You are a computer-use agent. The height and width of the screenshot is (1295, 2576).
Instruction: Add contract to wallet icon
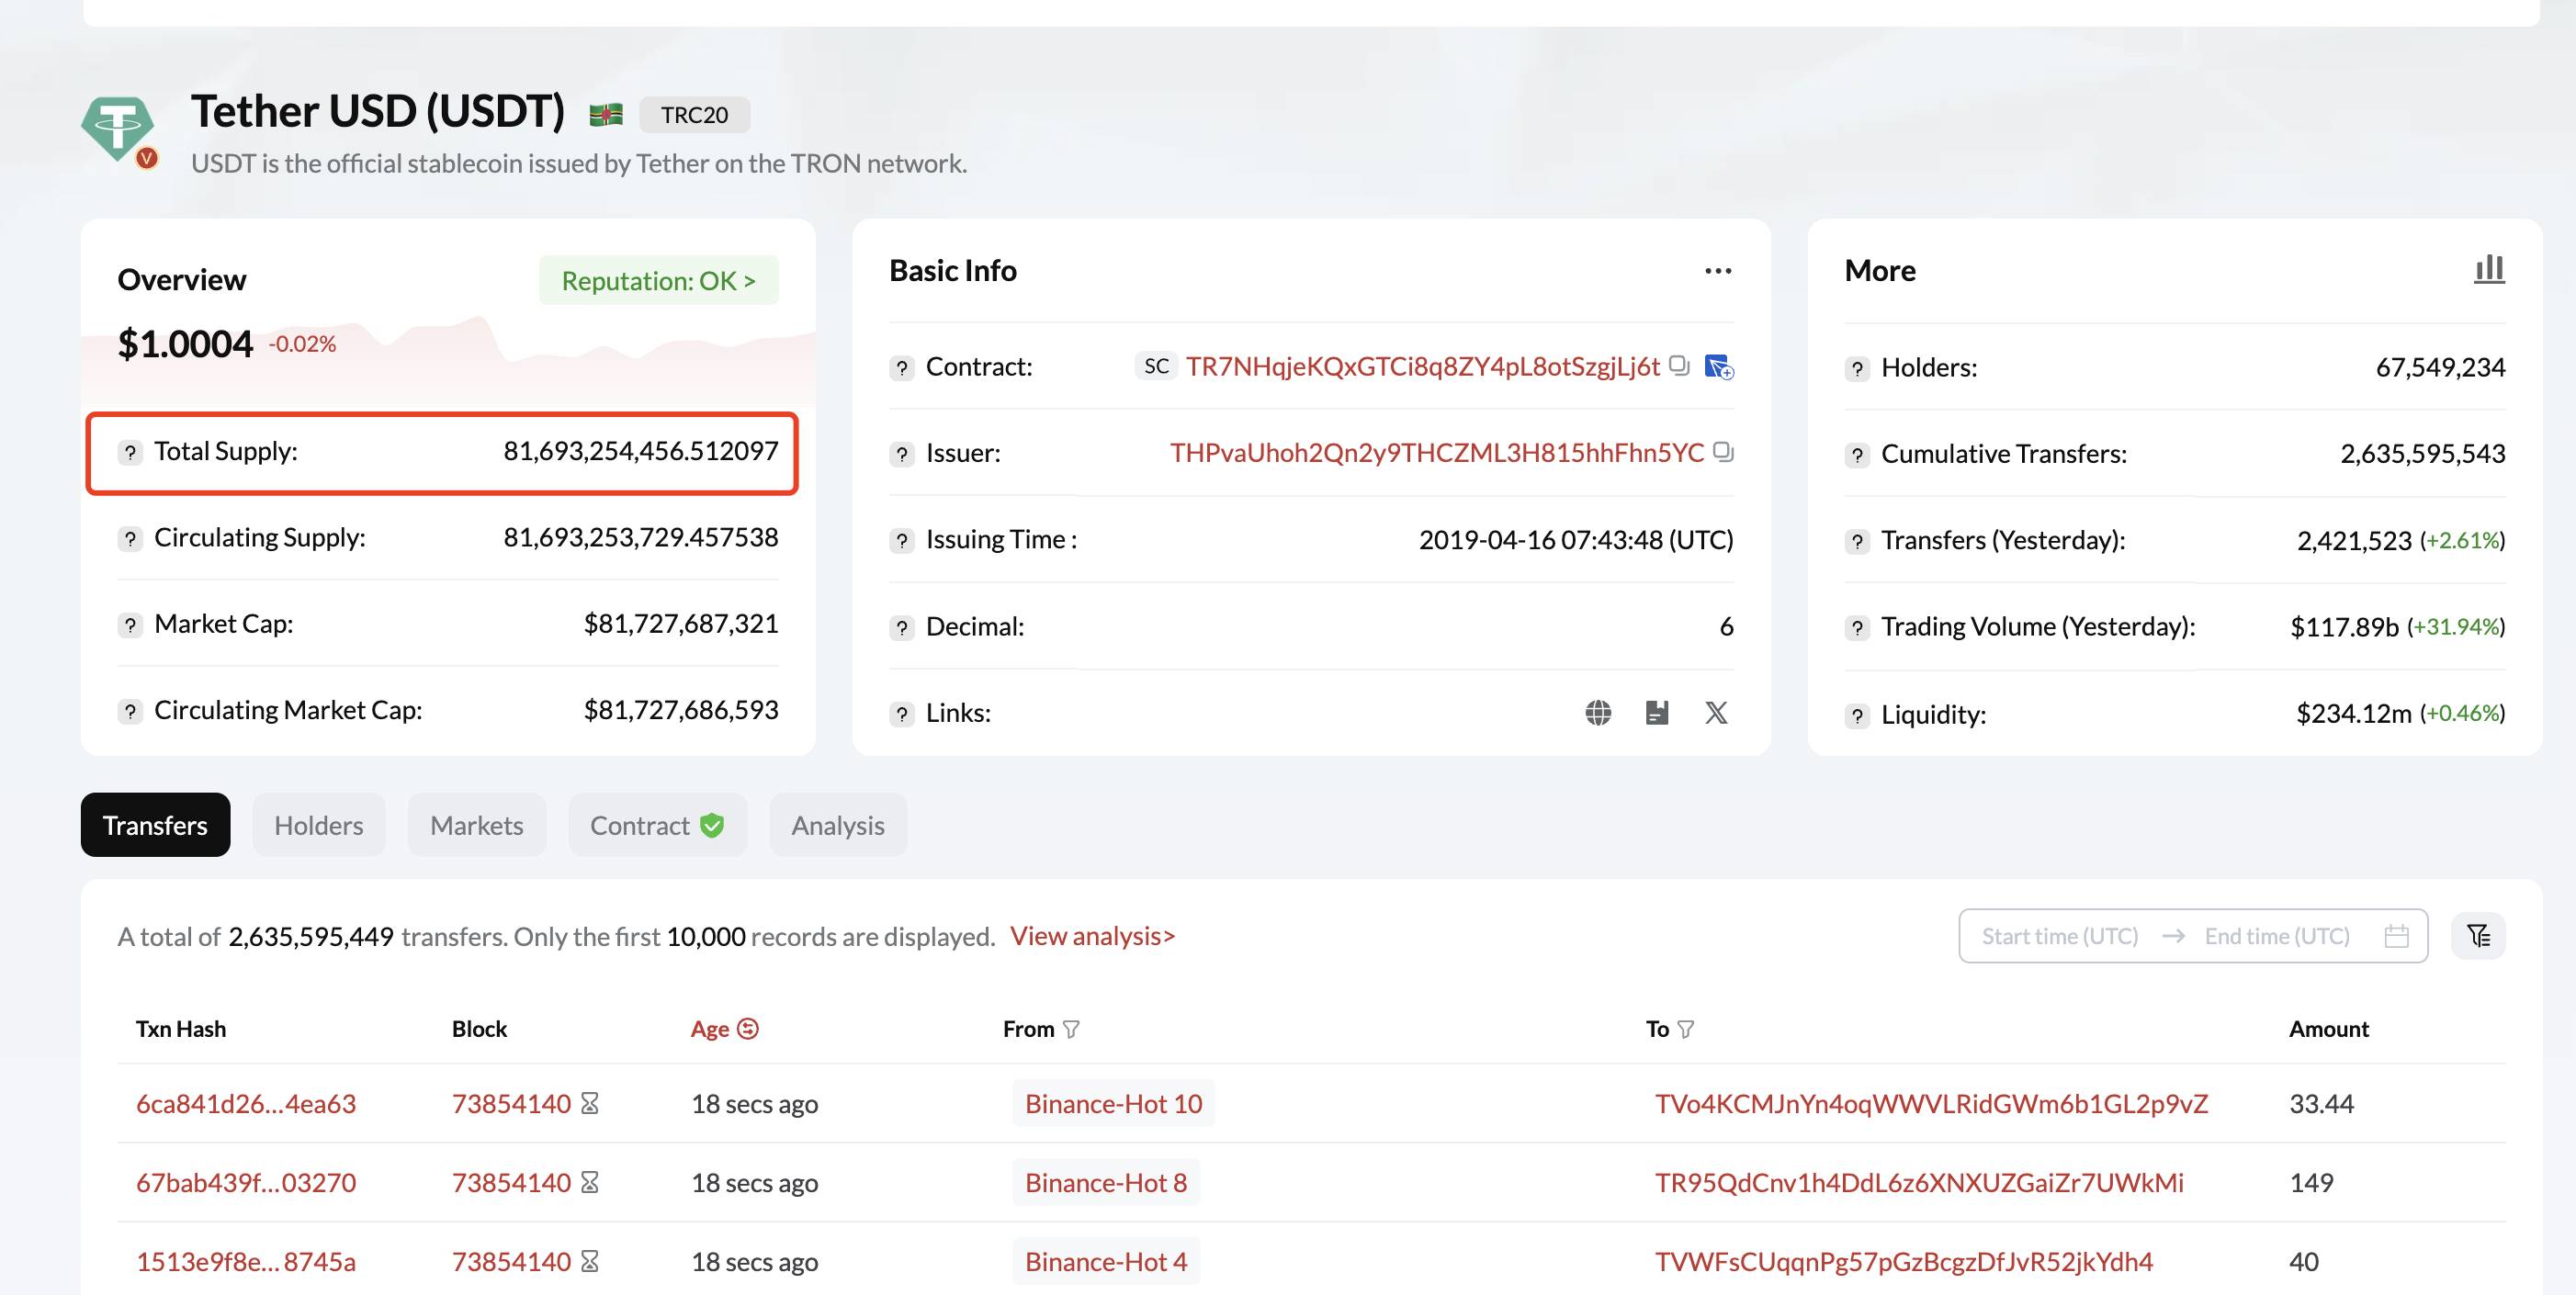(x=1719, y=367)
